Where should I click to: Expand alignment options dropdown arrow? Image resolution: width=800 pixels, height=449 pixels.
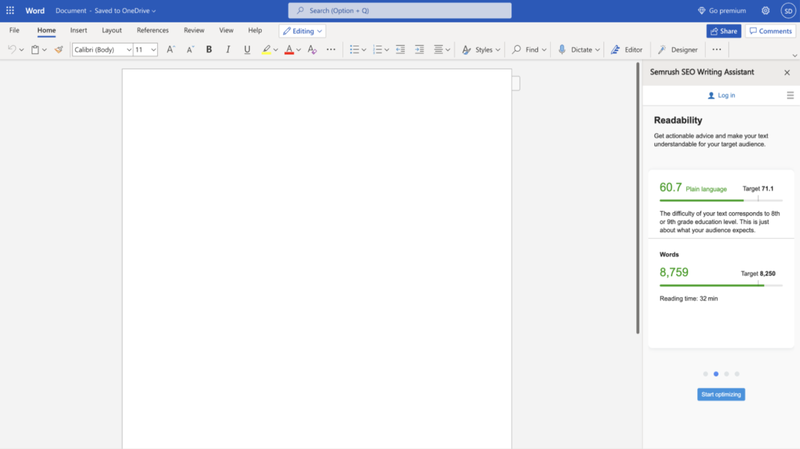coord(447,50)
